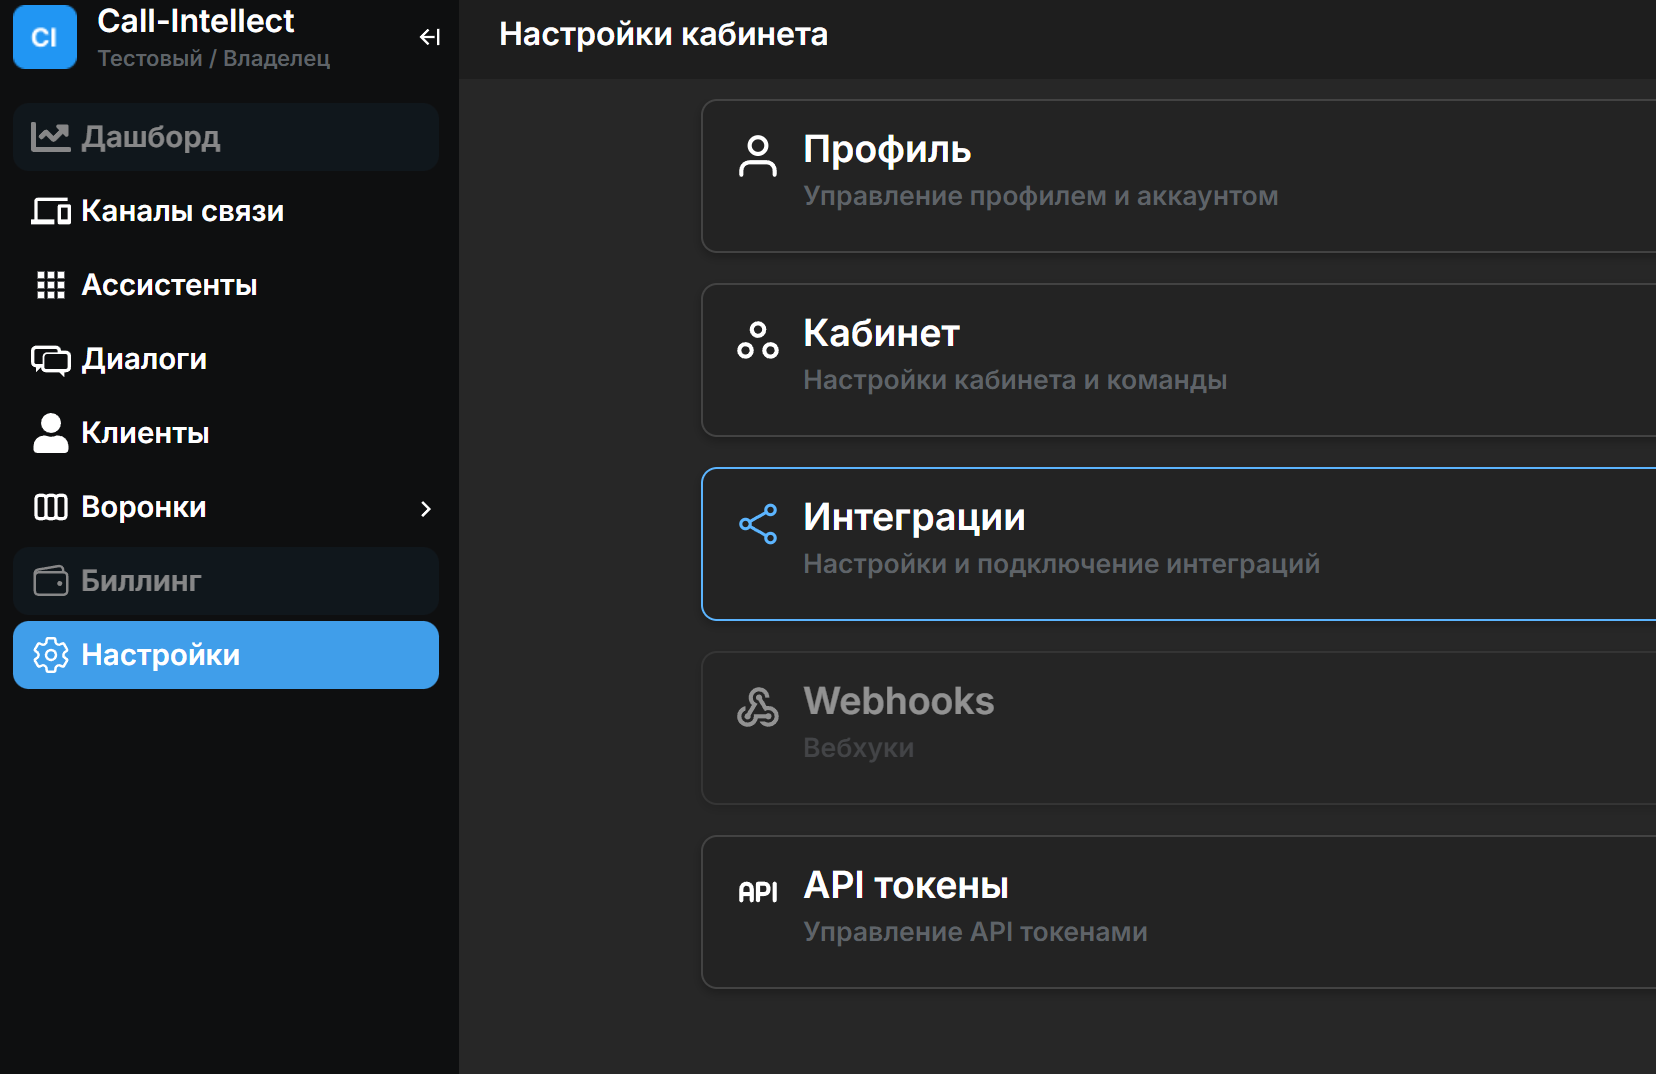1656x1074 pixels.
Task: Open Воронки in the sidebar
Action: (x=144, y=507)
